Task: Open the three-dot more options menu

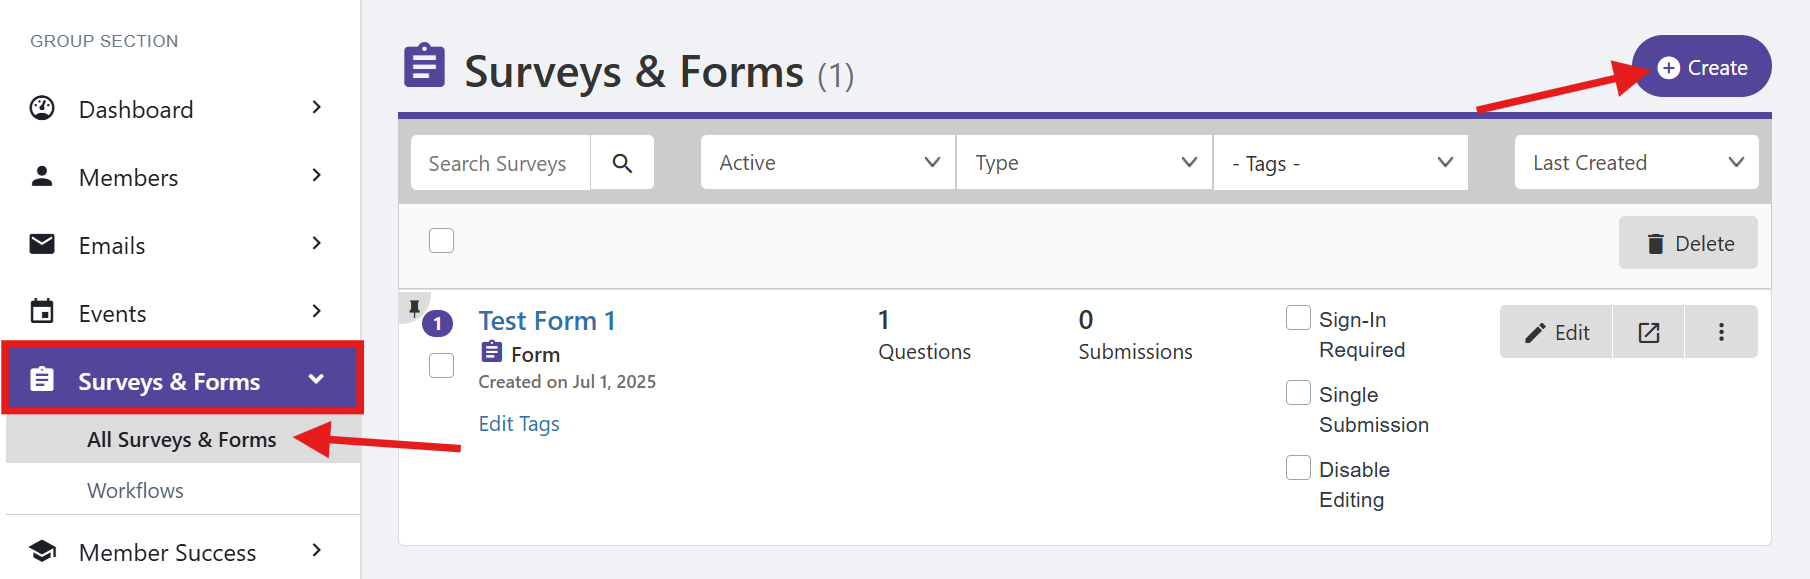Action: coord(1721,332)
